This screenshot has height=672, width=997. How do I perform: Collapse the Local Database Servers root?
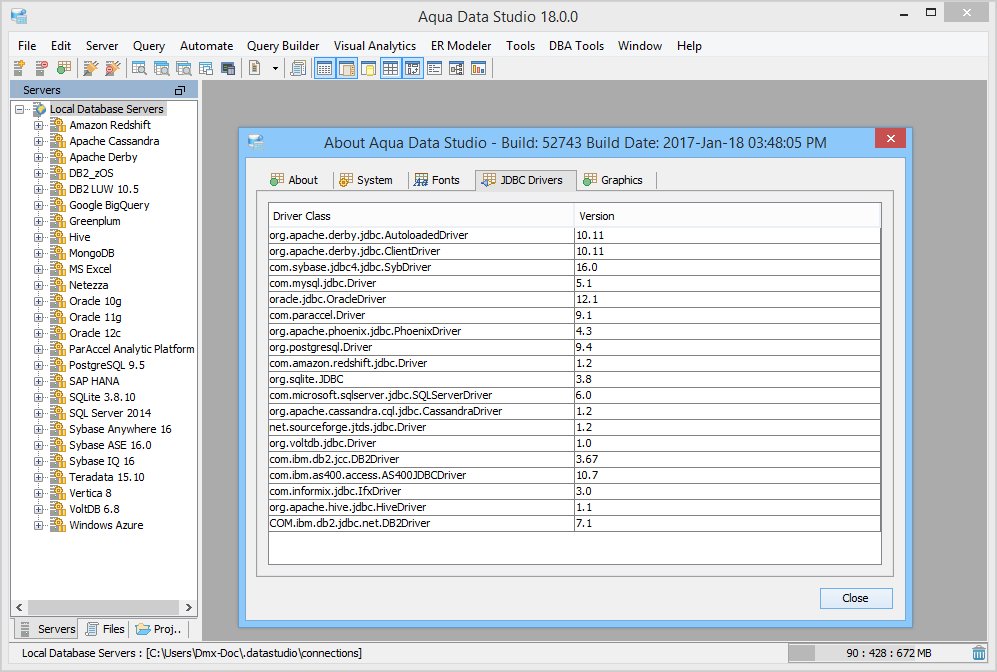(20, 109)
